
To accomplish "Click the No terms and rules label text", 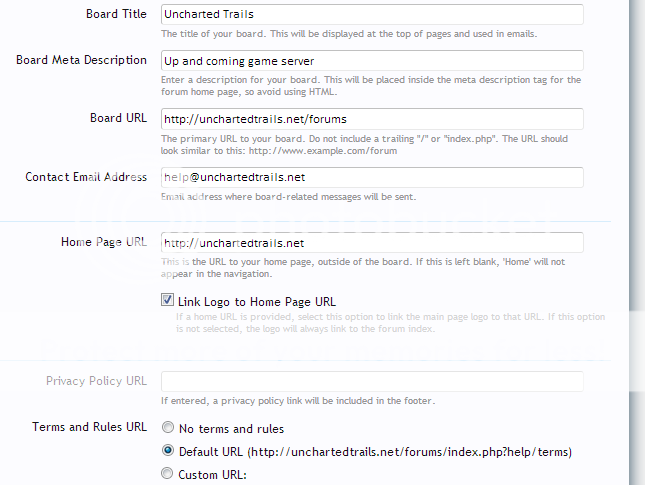I will coord(231,429).
